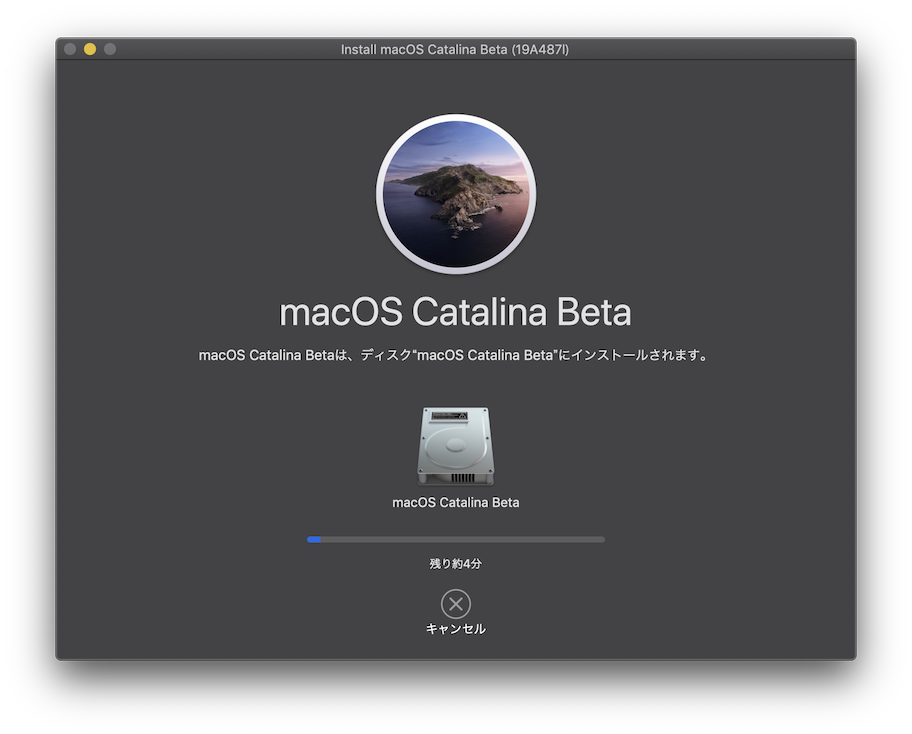This screenshot has width=912, height=734.
Task: Click the 残り約4分 remaining time text
Action: point(455,564)
